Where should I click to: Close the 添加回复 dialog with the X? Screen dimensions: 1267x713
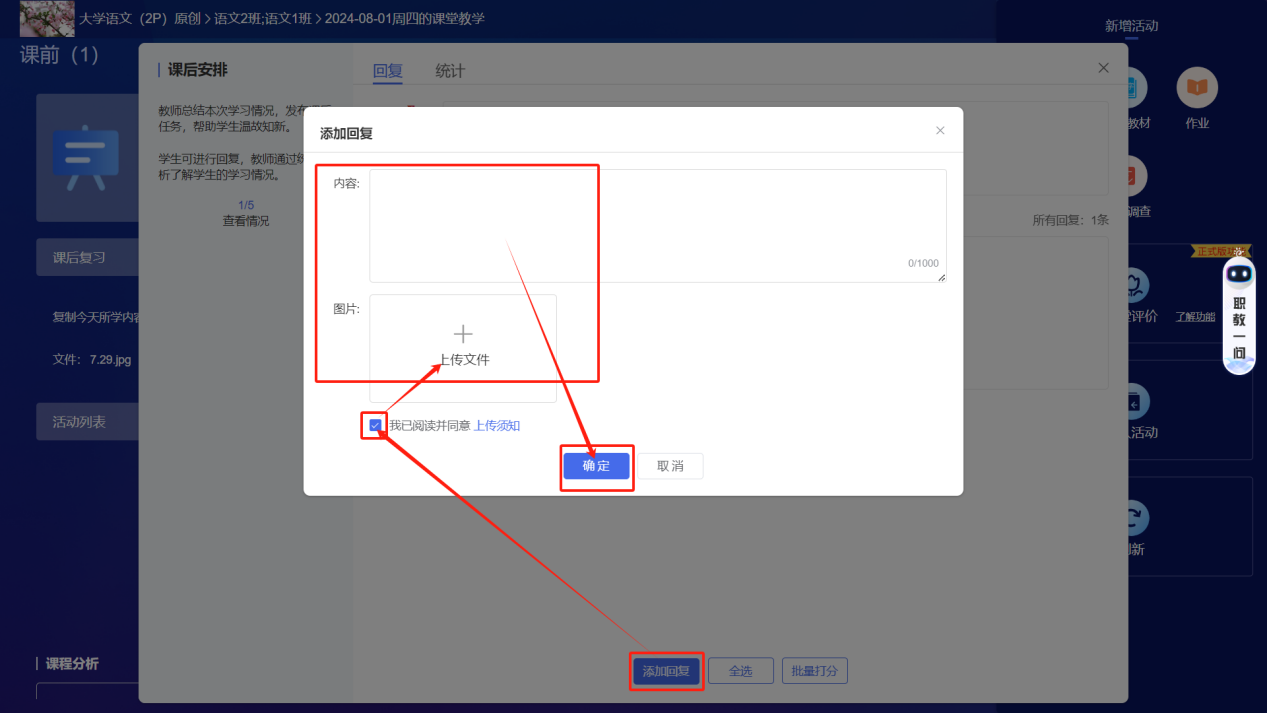[940, 131]
